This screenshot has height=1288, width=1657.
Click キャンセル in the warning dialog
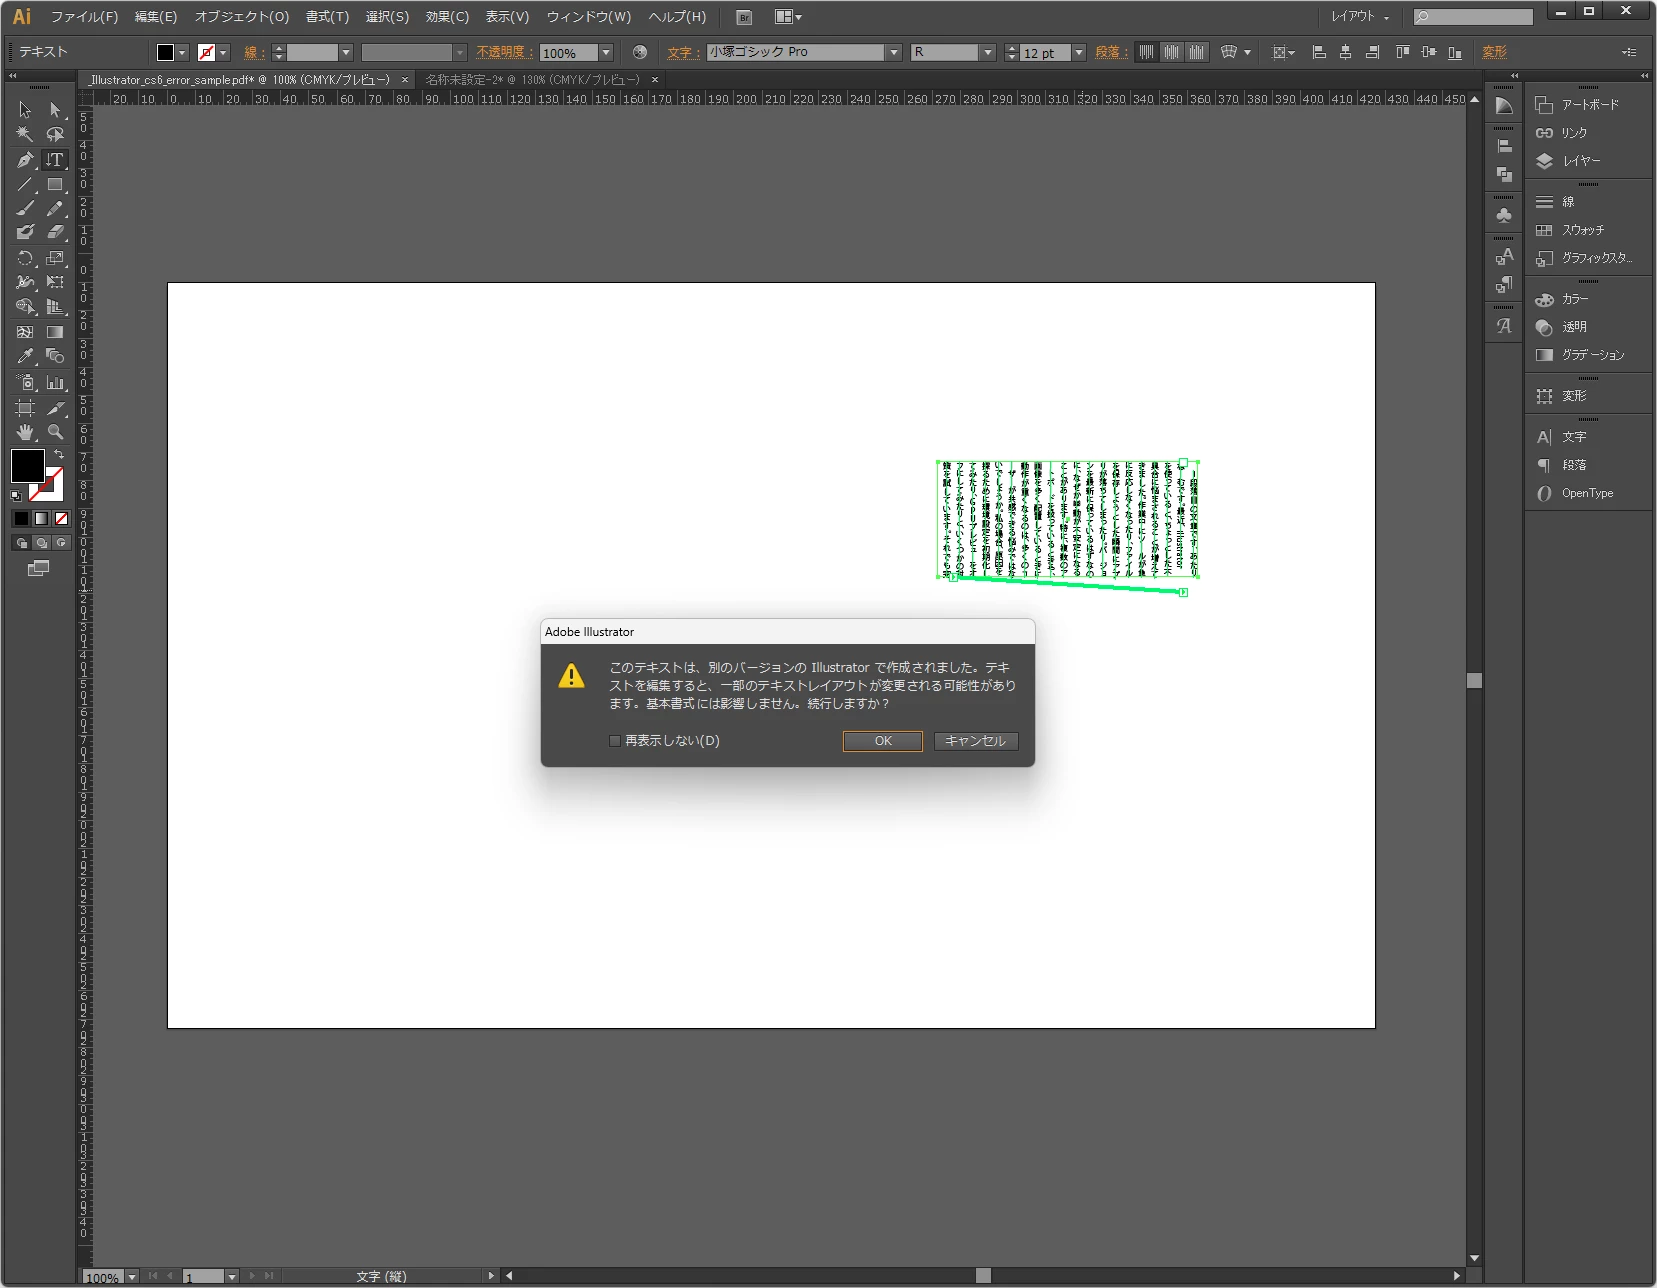click(976, 741)
